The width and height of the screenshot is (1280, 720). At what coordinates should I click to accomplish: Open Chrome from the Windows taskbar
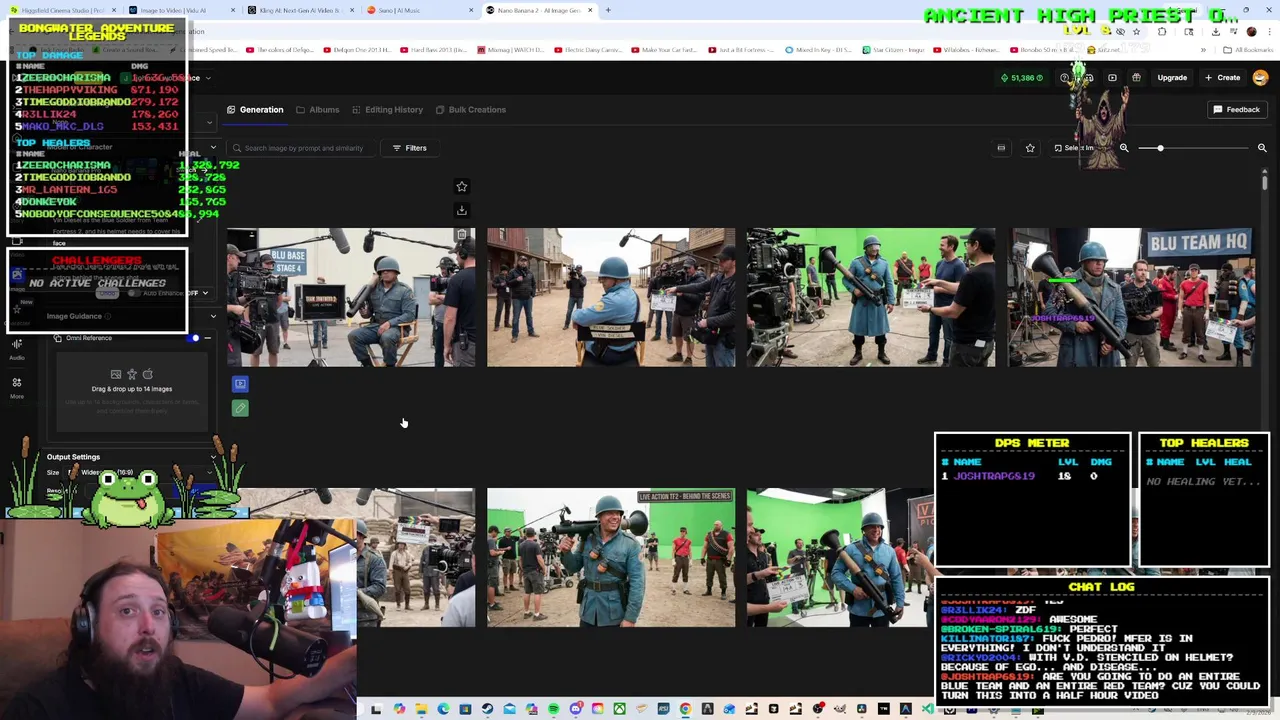(685, 710)
